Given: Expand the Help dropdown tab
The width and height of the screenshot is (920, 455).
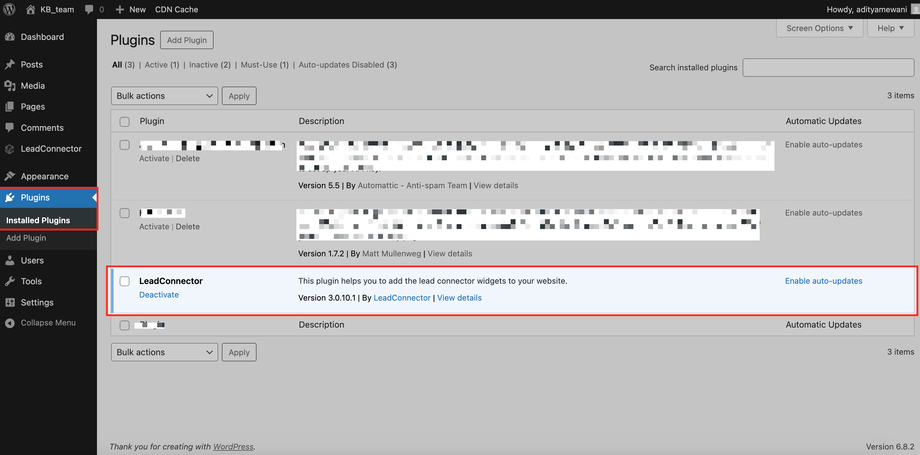Looking at the screenshot, I should [889, 28].
